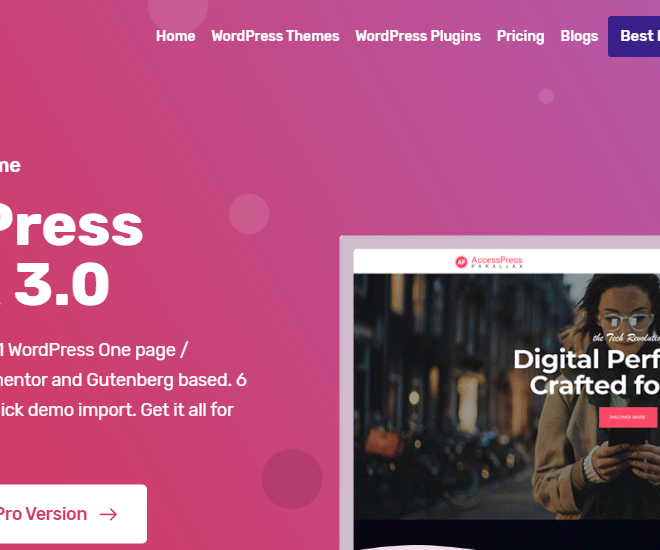The width and height of the screenshot is (660, 550).
Task: Click the WordPress One page description line
Action: pos(93,350)
